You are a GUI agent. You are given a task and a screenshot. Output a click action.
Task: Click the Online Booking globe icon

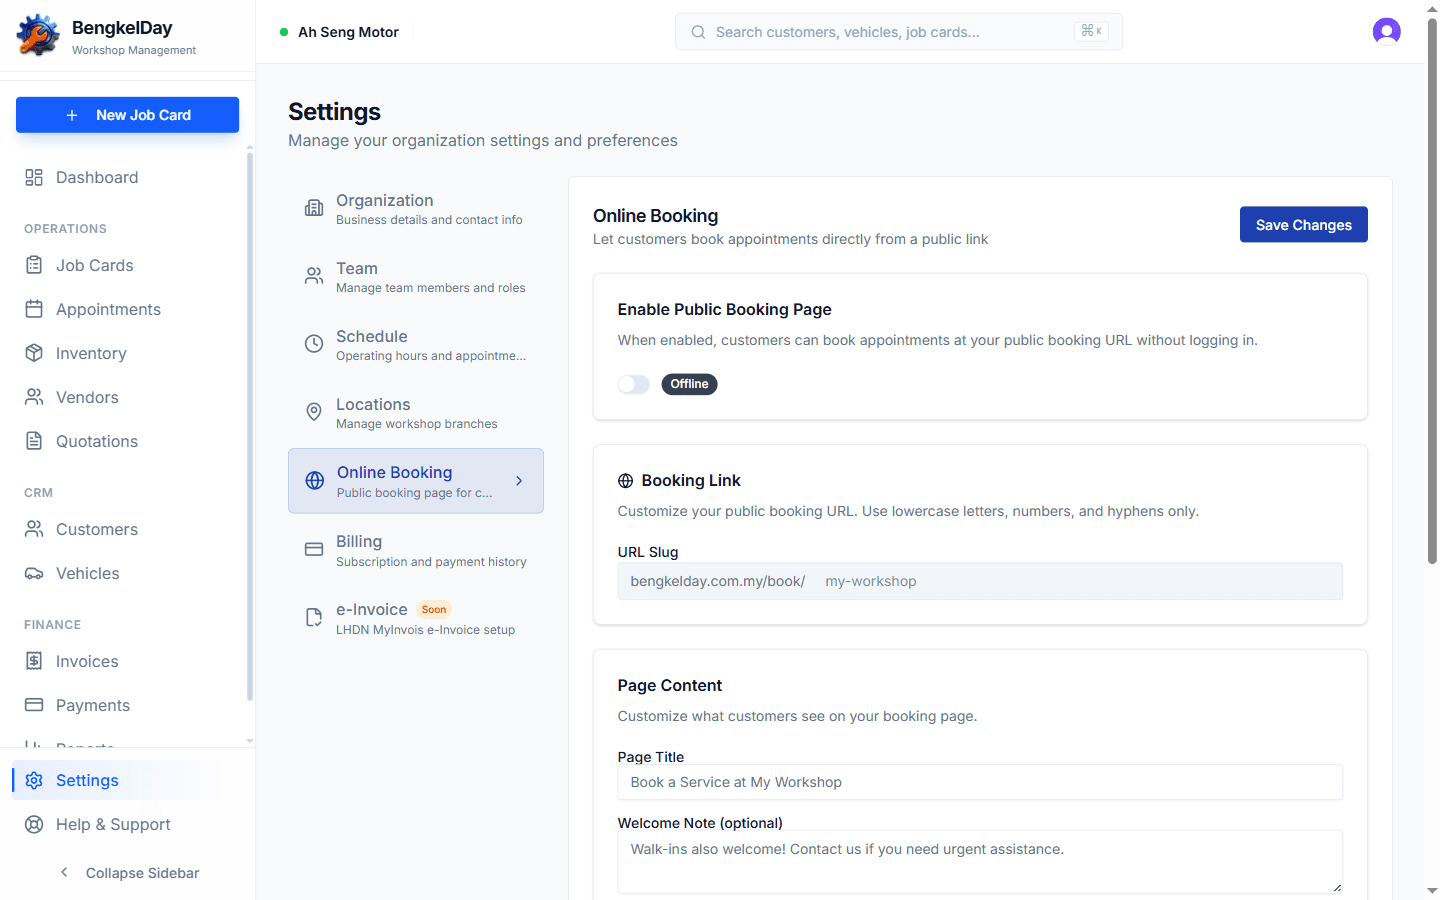[315, 481]
